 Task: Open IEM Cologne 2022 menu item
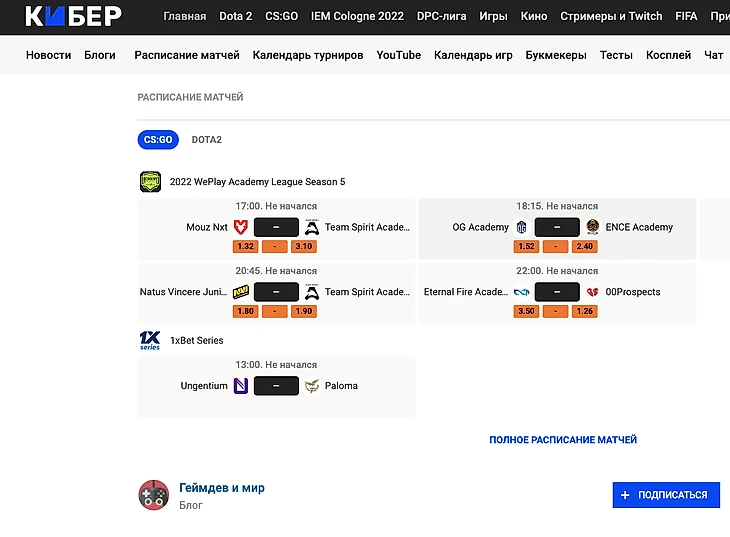tap(357, 16)
